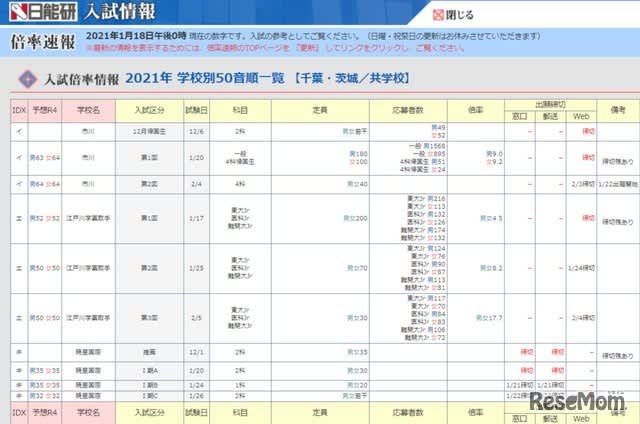Click the 閉じる link text
This screenshot has height=424, width=640.
point(460,15)
